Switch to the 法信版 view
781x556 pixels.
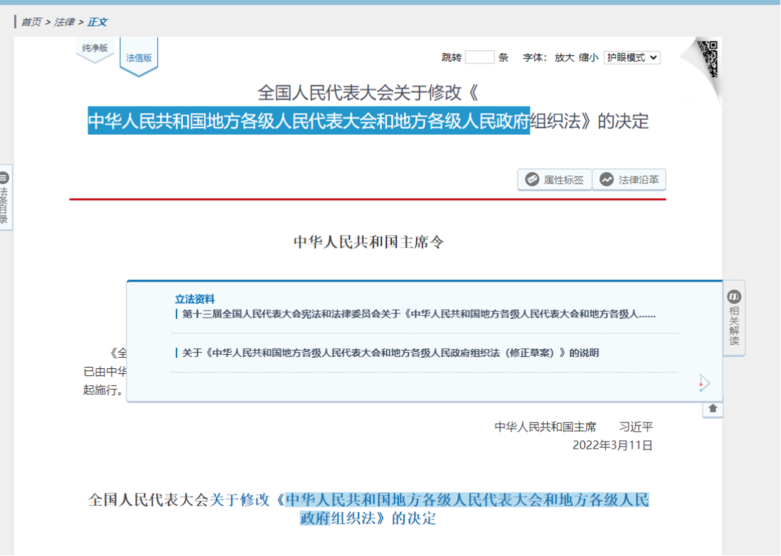tap(139, 58)
